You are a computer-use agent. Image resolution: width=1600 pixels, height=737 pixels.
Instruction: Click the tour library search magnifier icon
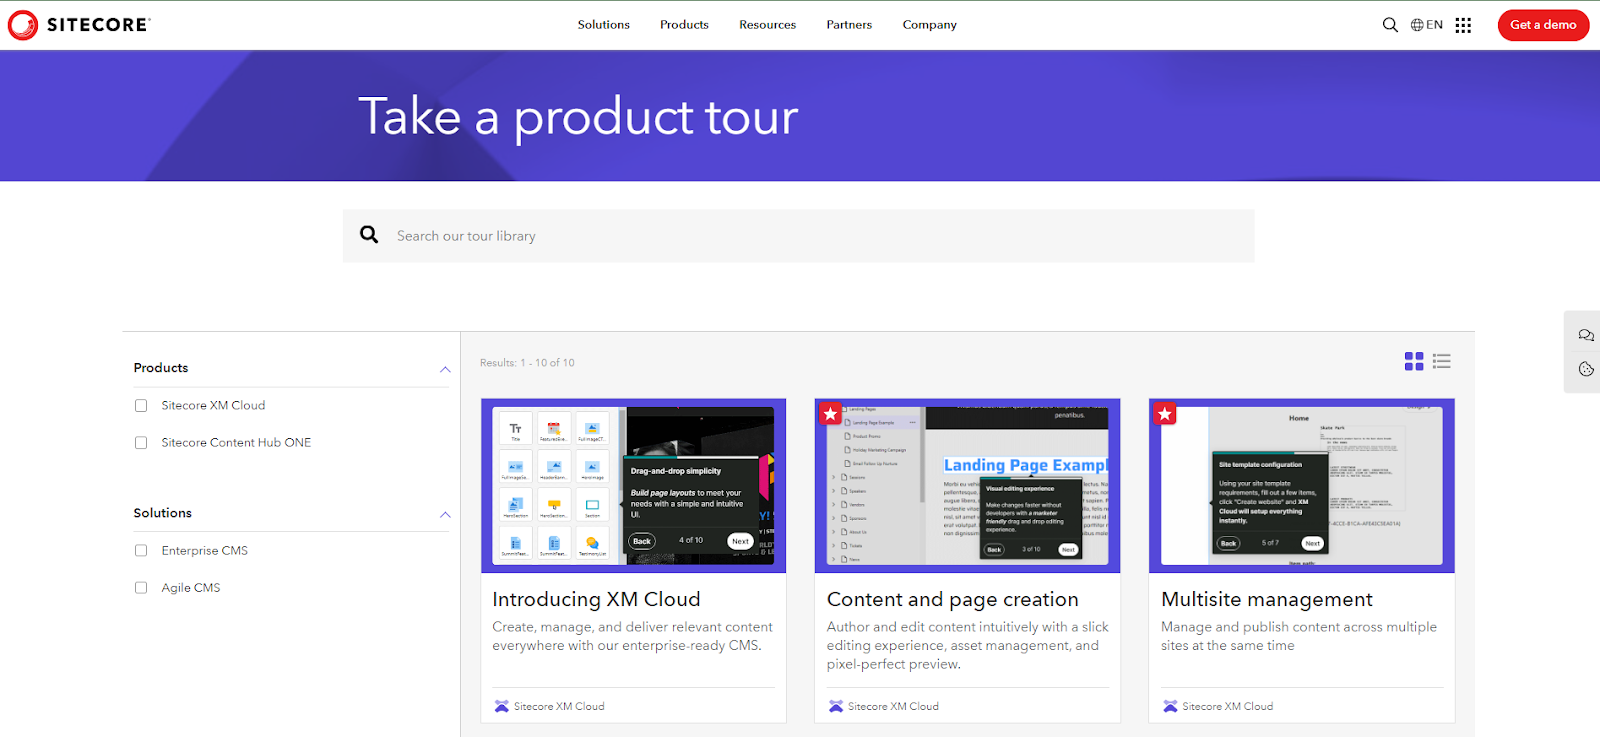[x=369, y=235]
